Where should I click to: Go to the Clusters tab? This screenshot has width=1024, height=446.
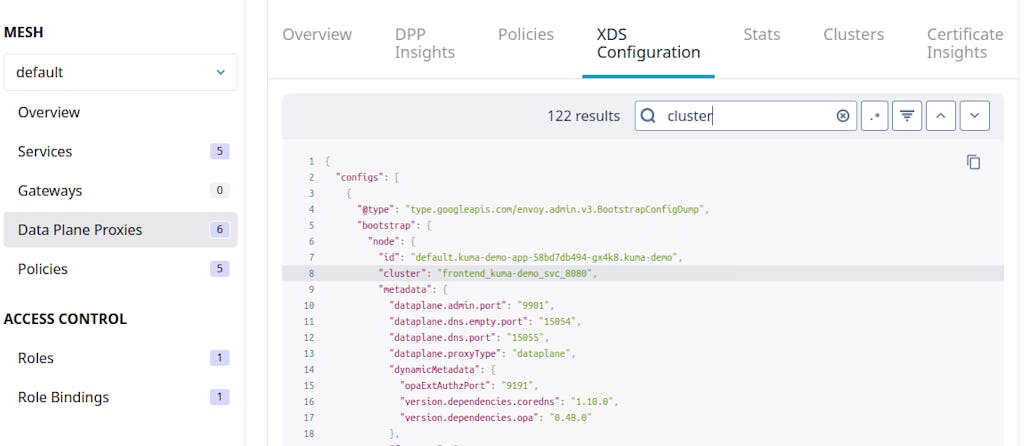tap(853, 34)
